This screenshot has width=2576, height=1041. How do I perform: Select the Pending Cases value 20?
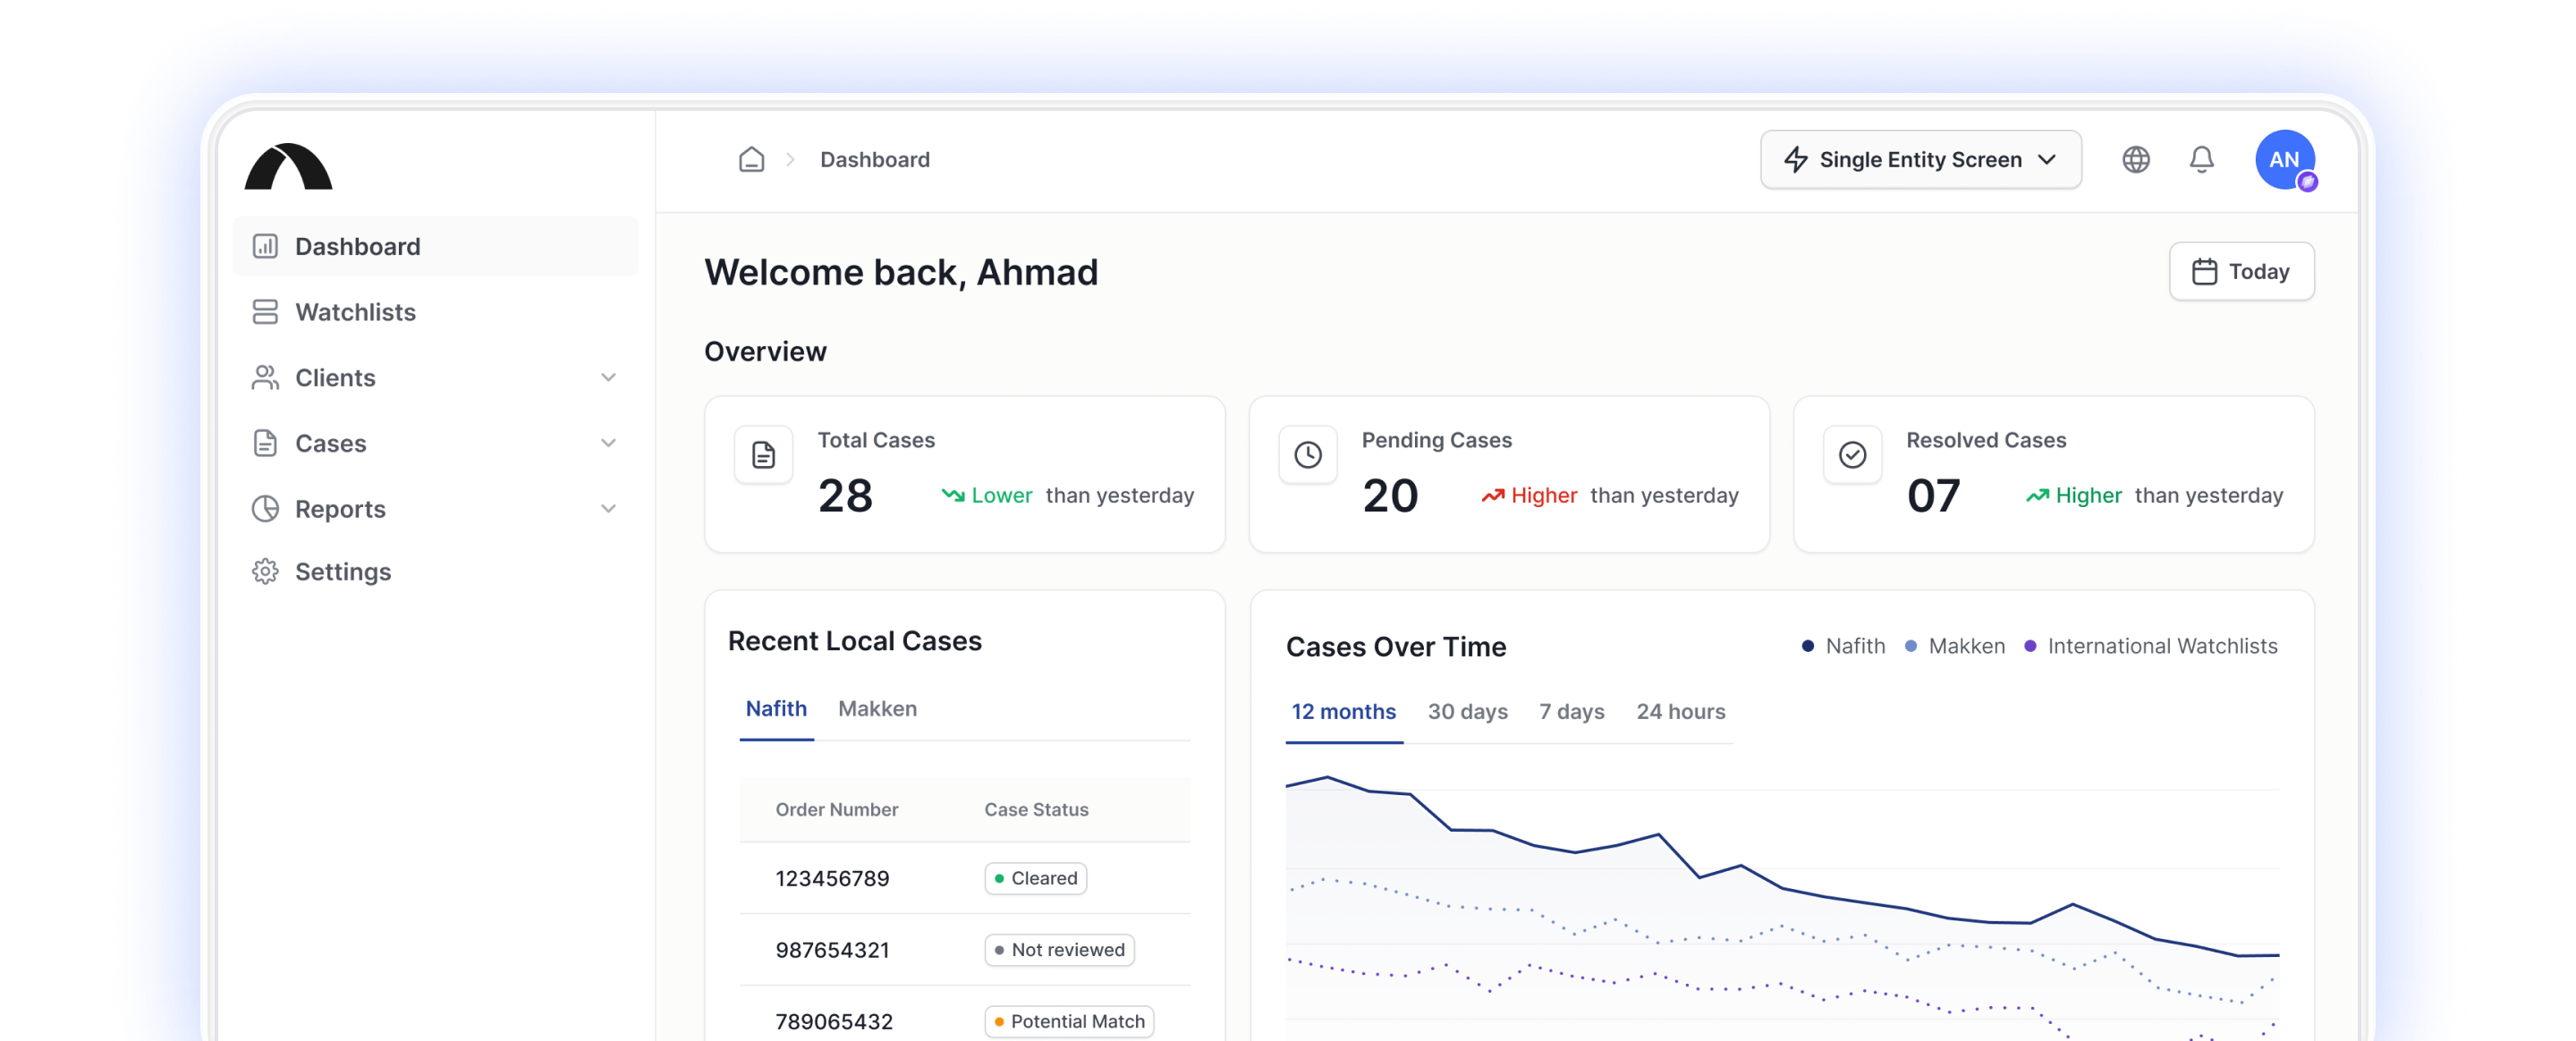pos(1390,495)
